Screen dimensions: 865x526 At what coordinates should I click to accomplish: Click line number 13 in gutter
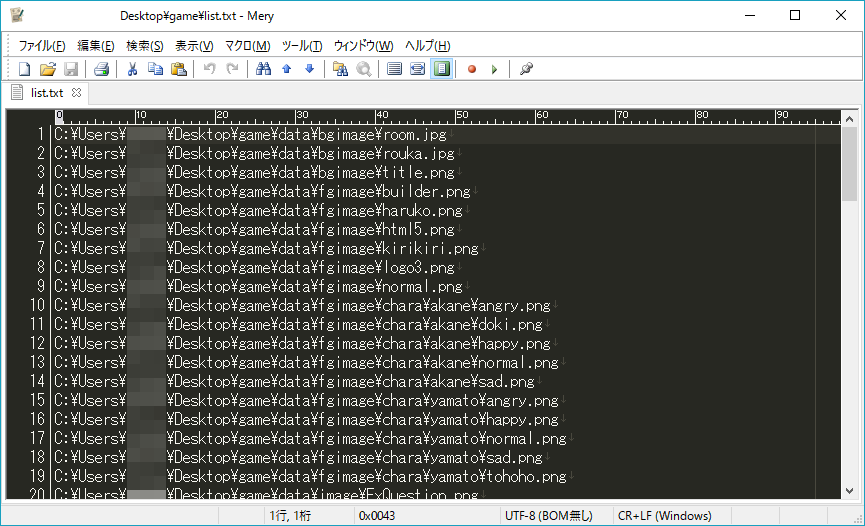click(x=37, y=363)
